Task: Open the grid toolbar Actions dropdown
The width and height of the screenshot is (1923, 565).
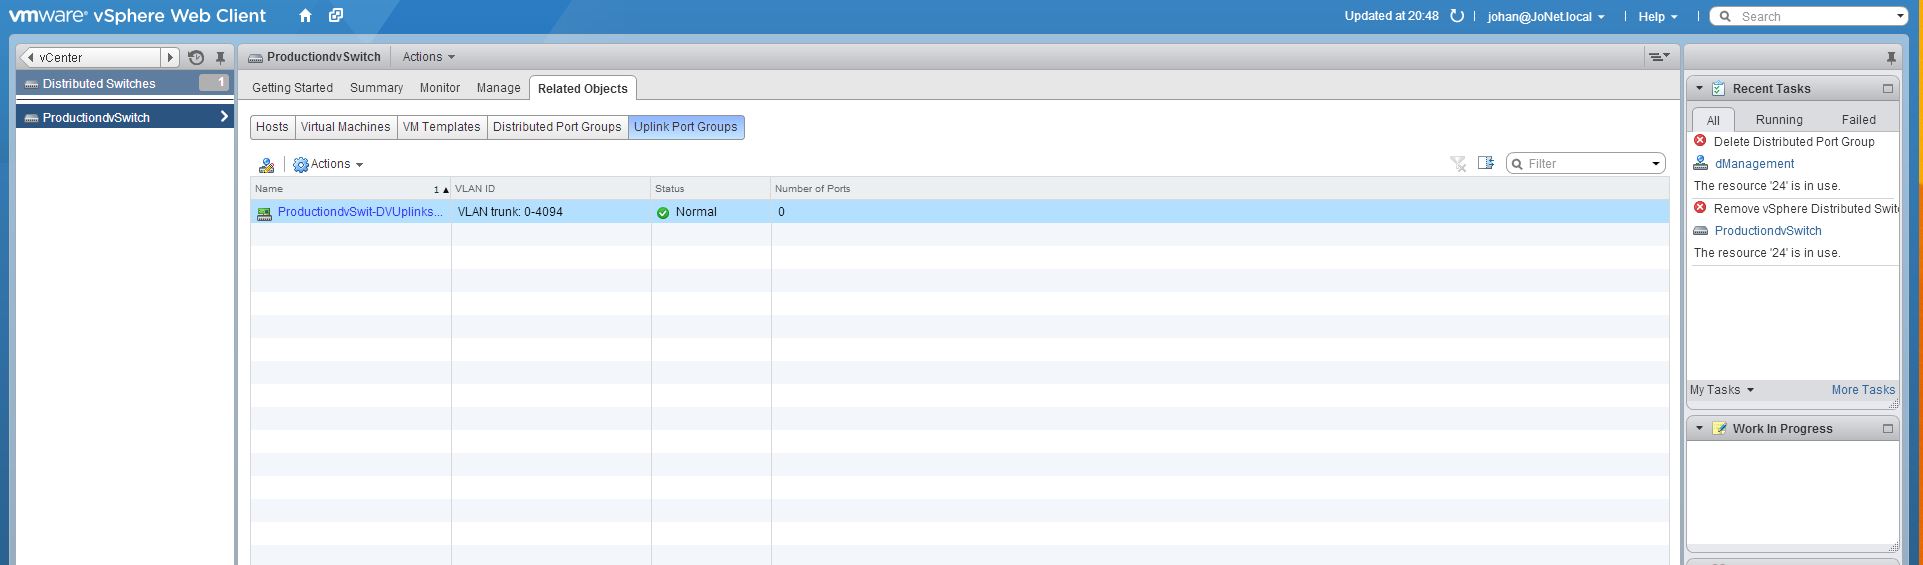Action: click(337, 164)
